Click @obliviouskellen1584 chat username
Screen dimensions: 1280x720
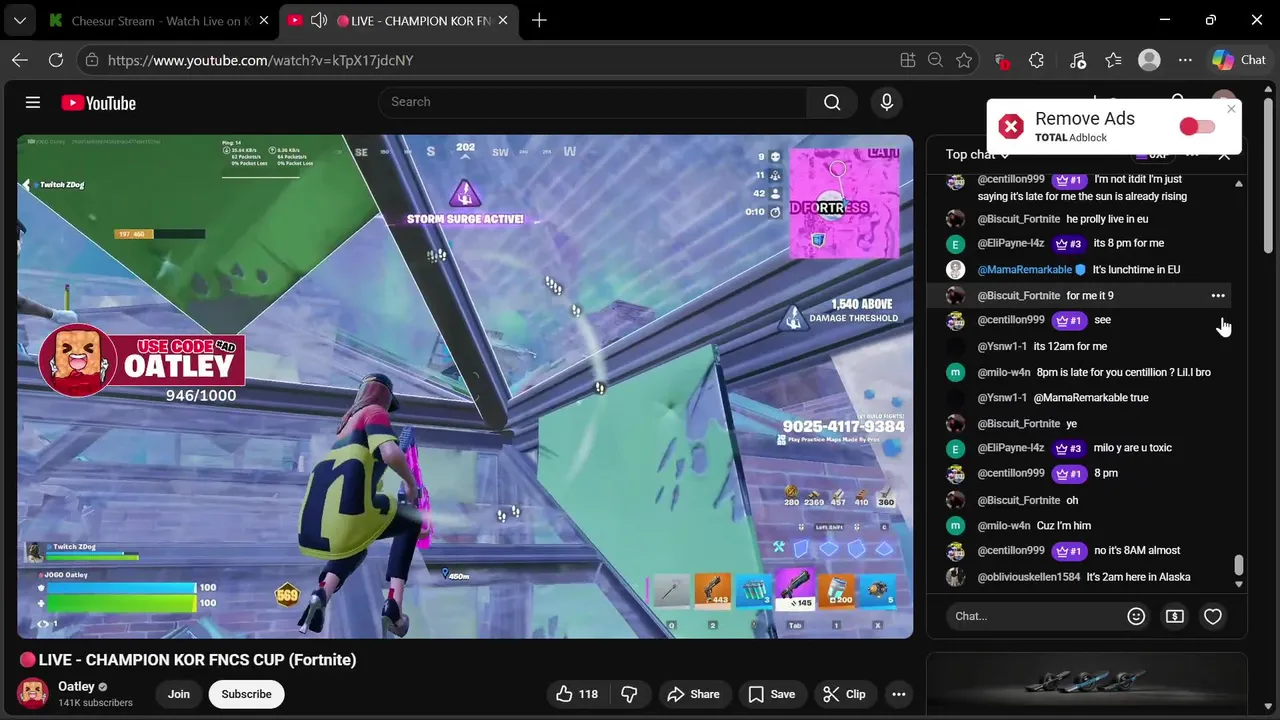click(1029, 577)
